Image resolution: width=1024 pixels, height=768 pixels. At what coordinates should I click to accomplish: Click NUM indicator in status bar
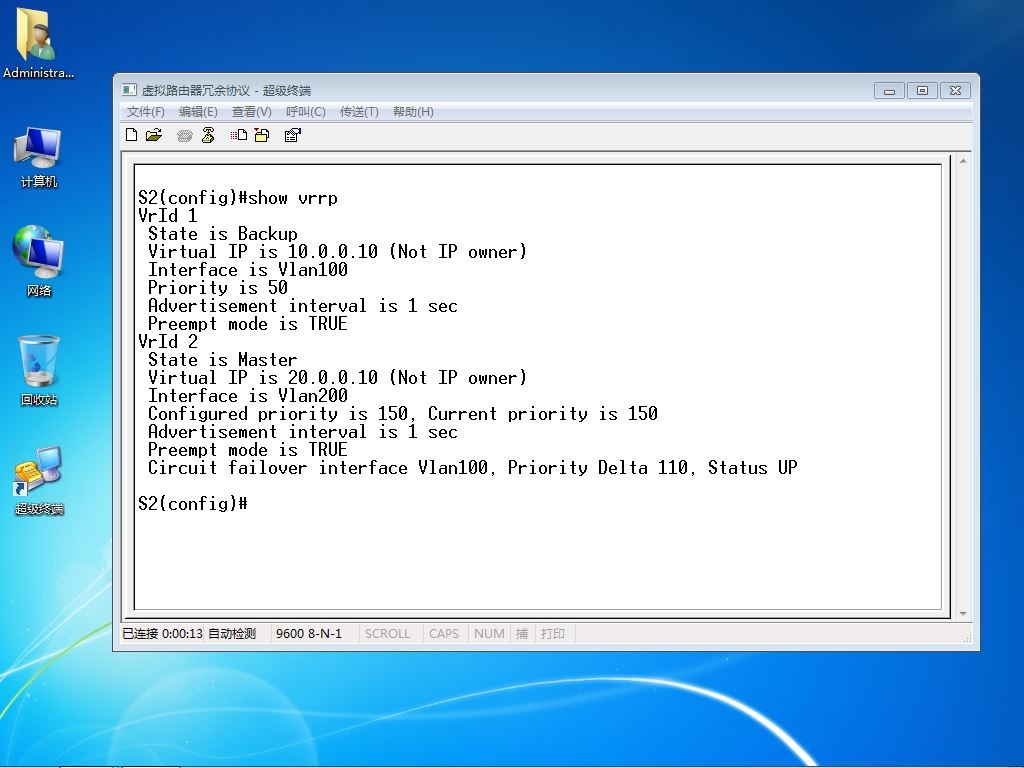[x=489, y=633]
